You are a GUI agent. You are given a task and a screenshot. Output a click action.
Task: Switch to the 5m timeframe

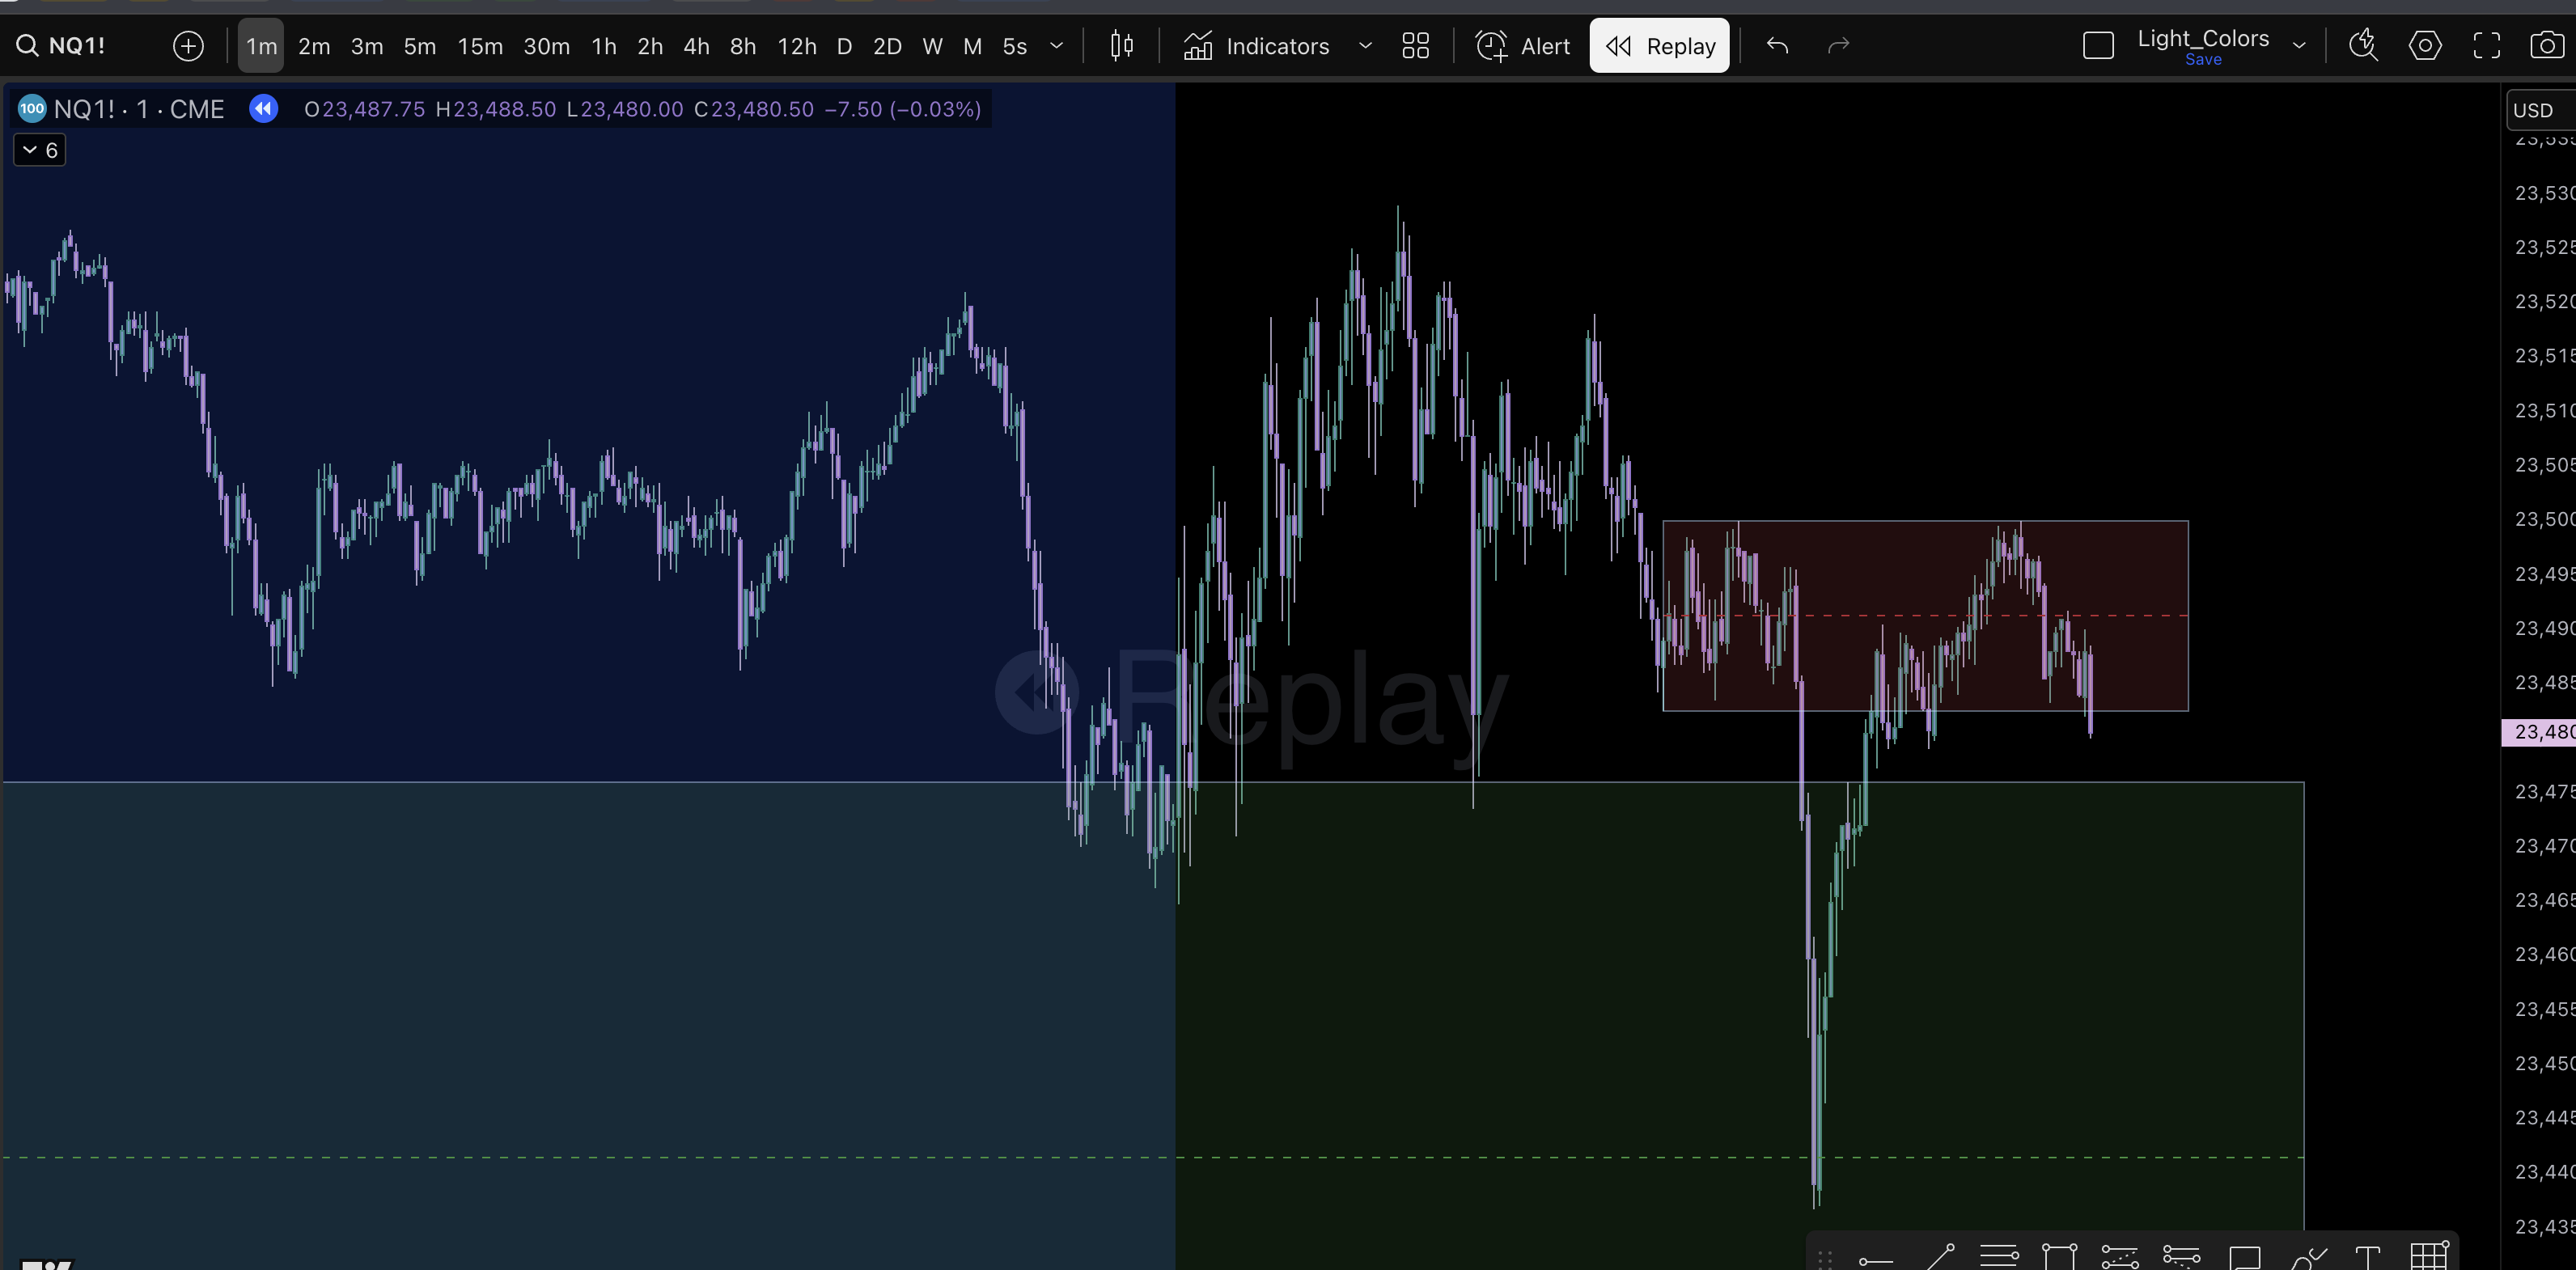coord(420,46)
